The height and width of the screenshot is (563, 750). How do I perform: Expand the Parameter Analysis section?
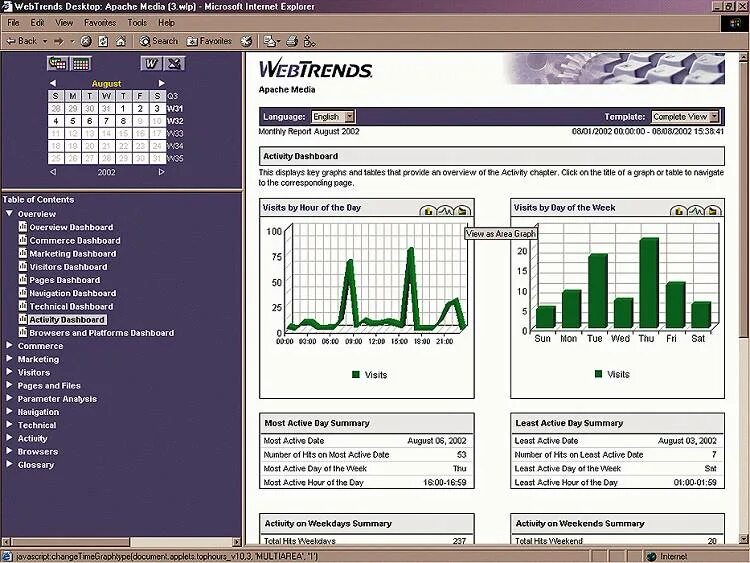(x=9, y=398)
